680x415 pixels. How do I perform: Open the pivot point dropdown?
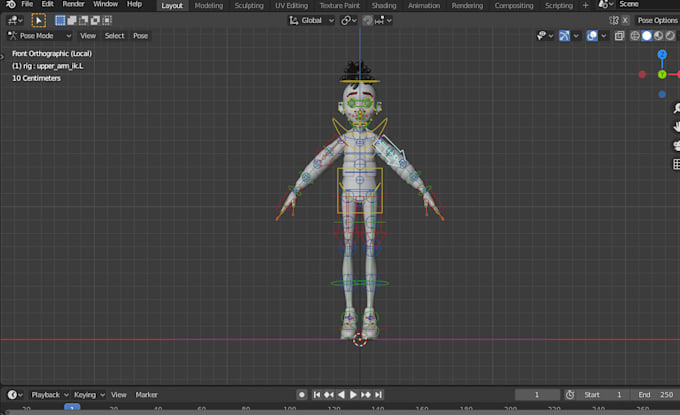coord(349,20)
